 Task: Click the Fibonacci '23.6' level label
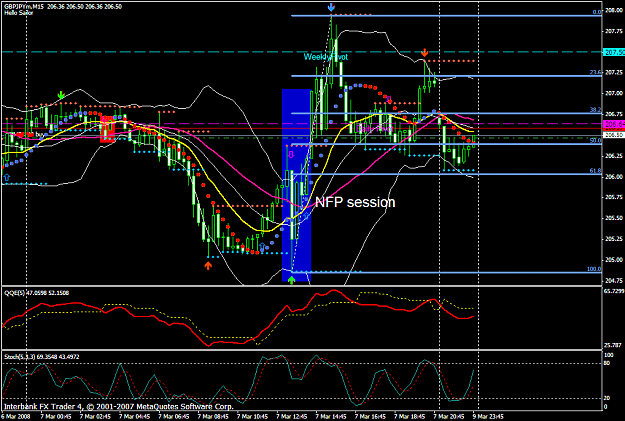596,72
